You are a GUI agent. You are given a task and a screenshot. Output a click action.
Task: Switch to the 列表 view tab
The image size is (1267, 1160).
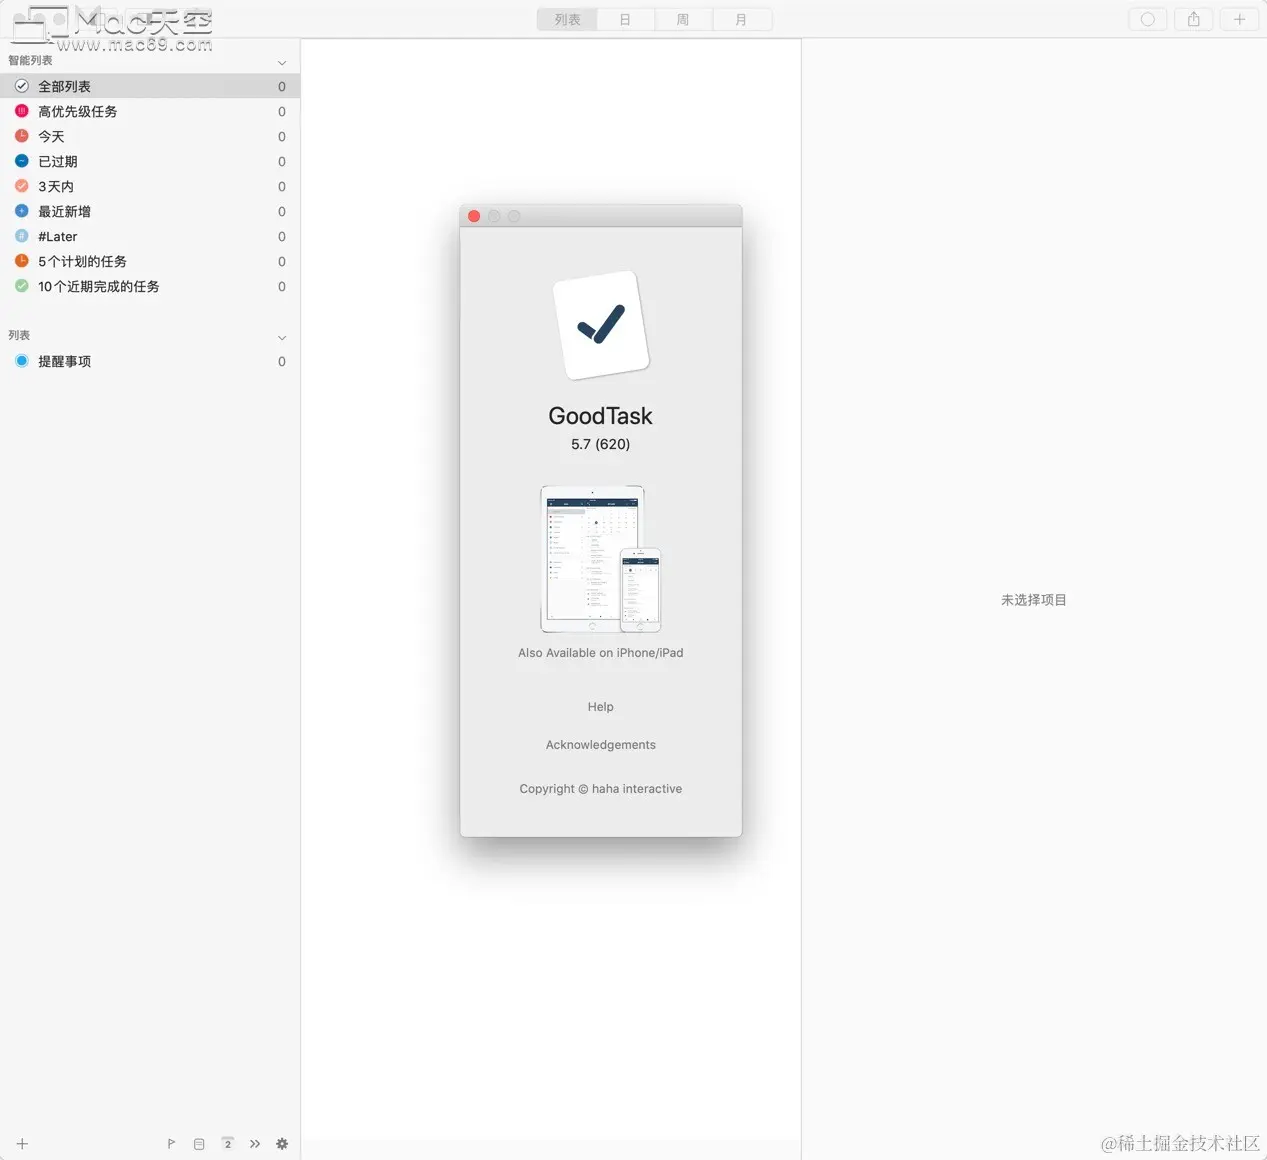pos(567,19)
